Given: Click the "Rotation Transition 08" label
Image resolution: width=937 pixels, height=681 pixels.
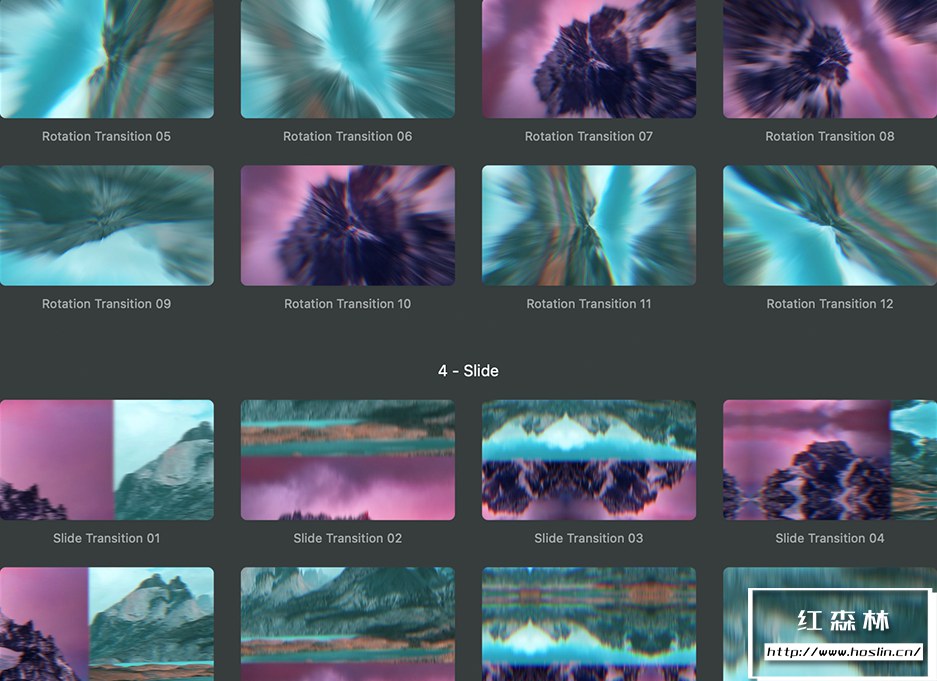Looking at the screenshot, I should point(830,136).
